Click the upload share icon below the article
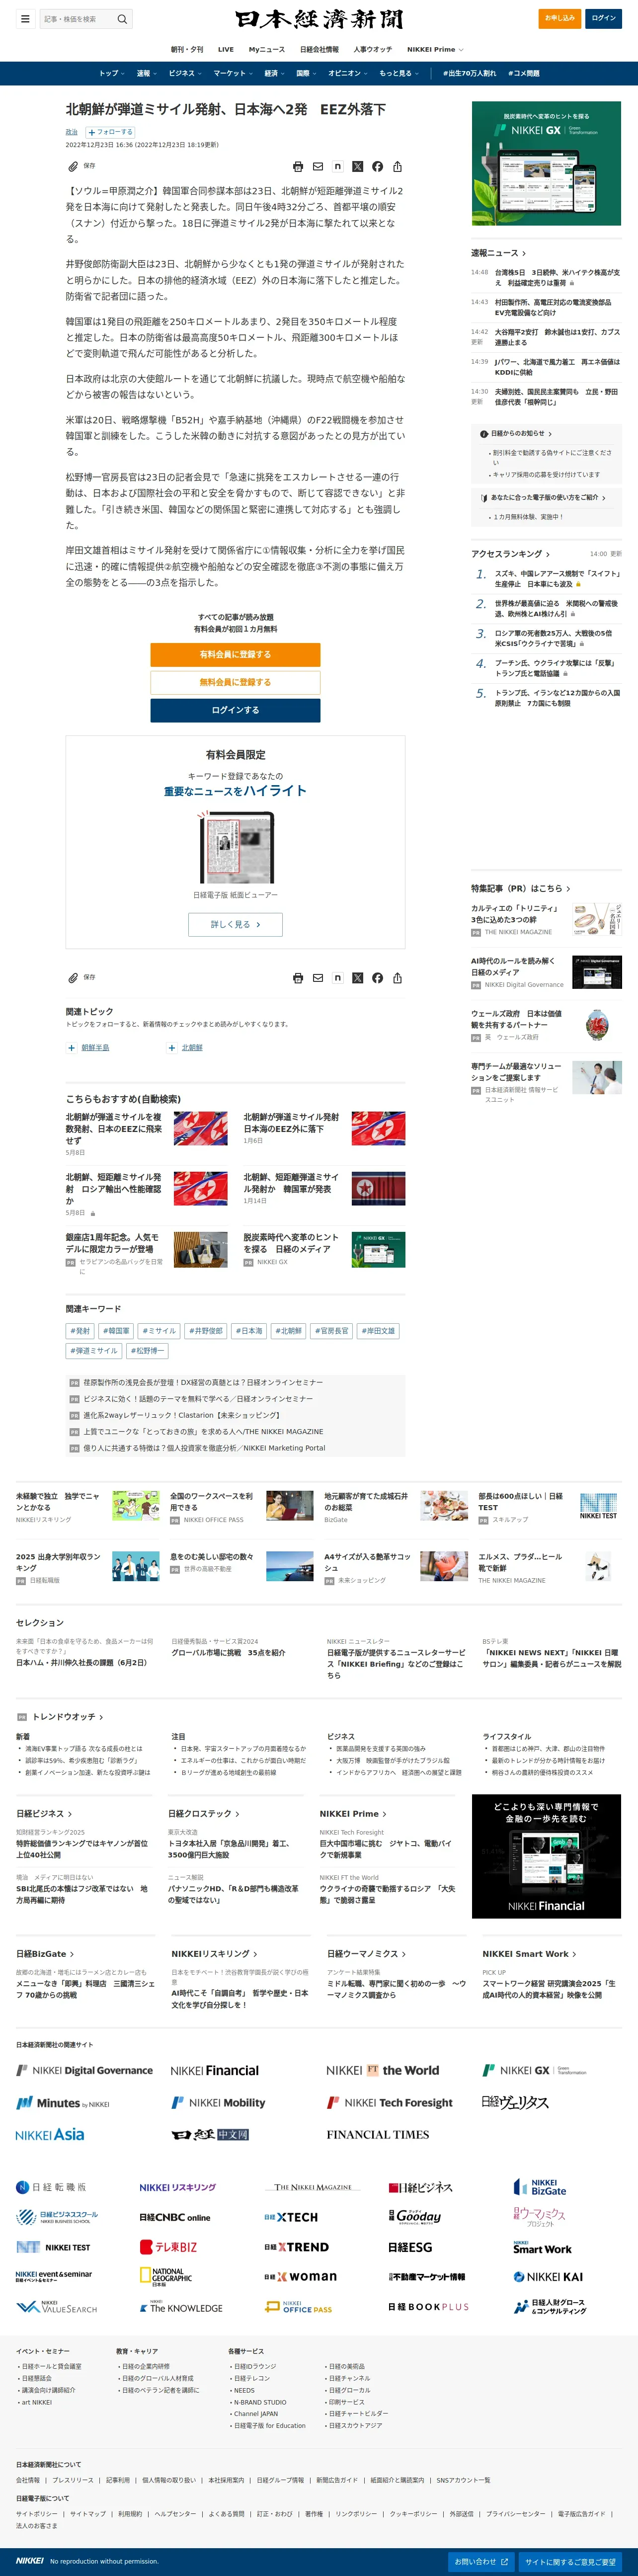 [x=397, y=978]
